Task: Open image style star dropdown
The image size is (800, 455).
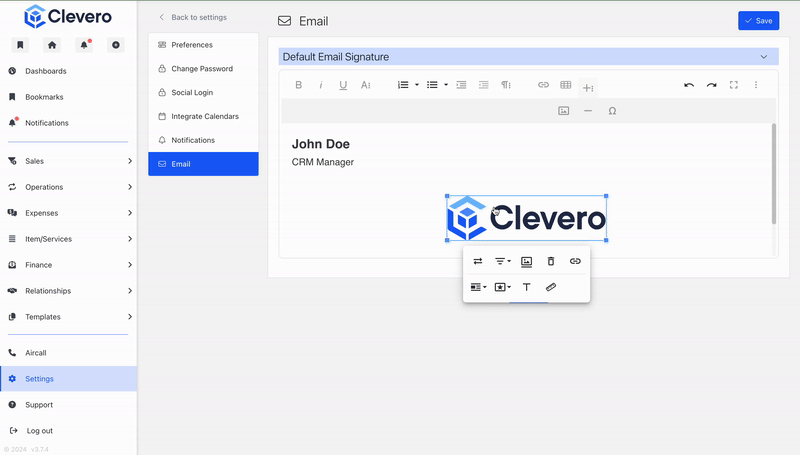Action: tap(503, 287)
